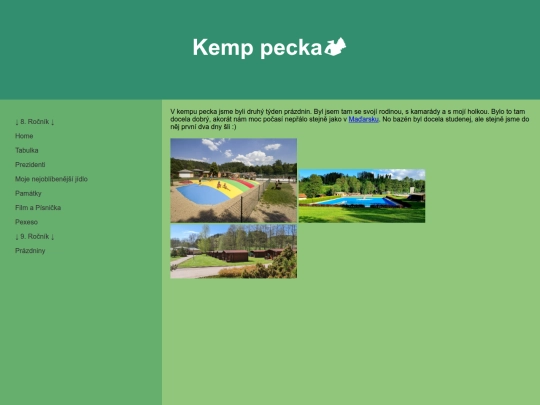Open the Home page from the sidebar
This screenshot has width=540, height=405.
pyautogui.click(x=24, y=136)
